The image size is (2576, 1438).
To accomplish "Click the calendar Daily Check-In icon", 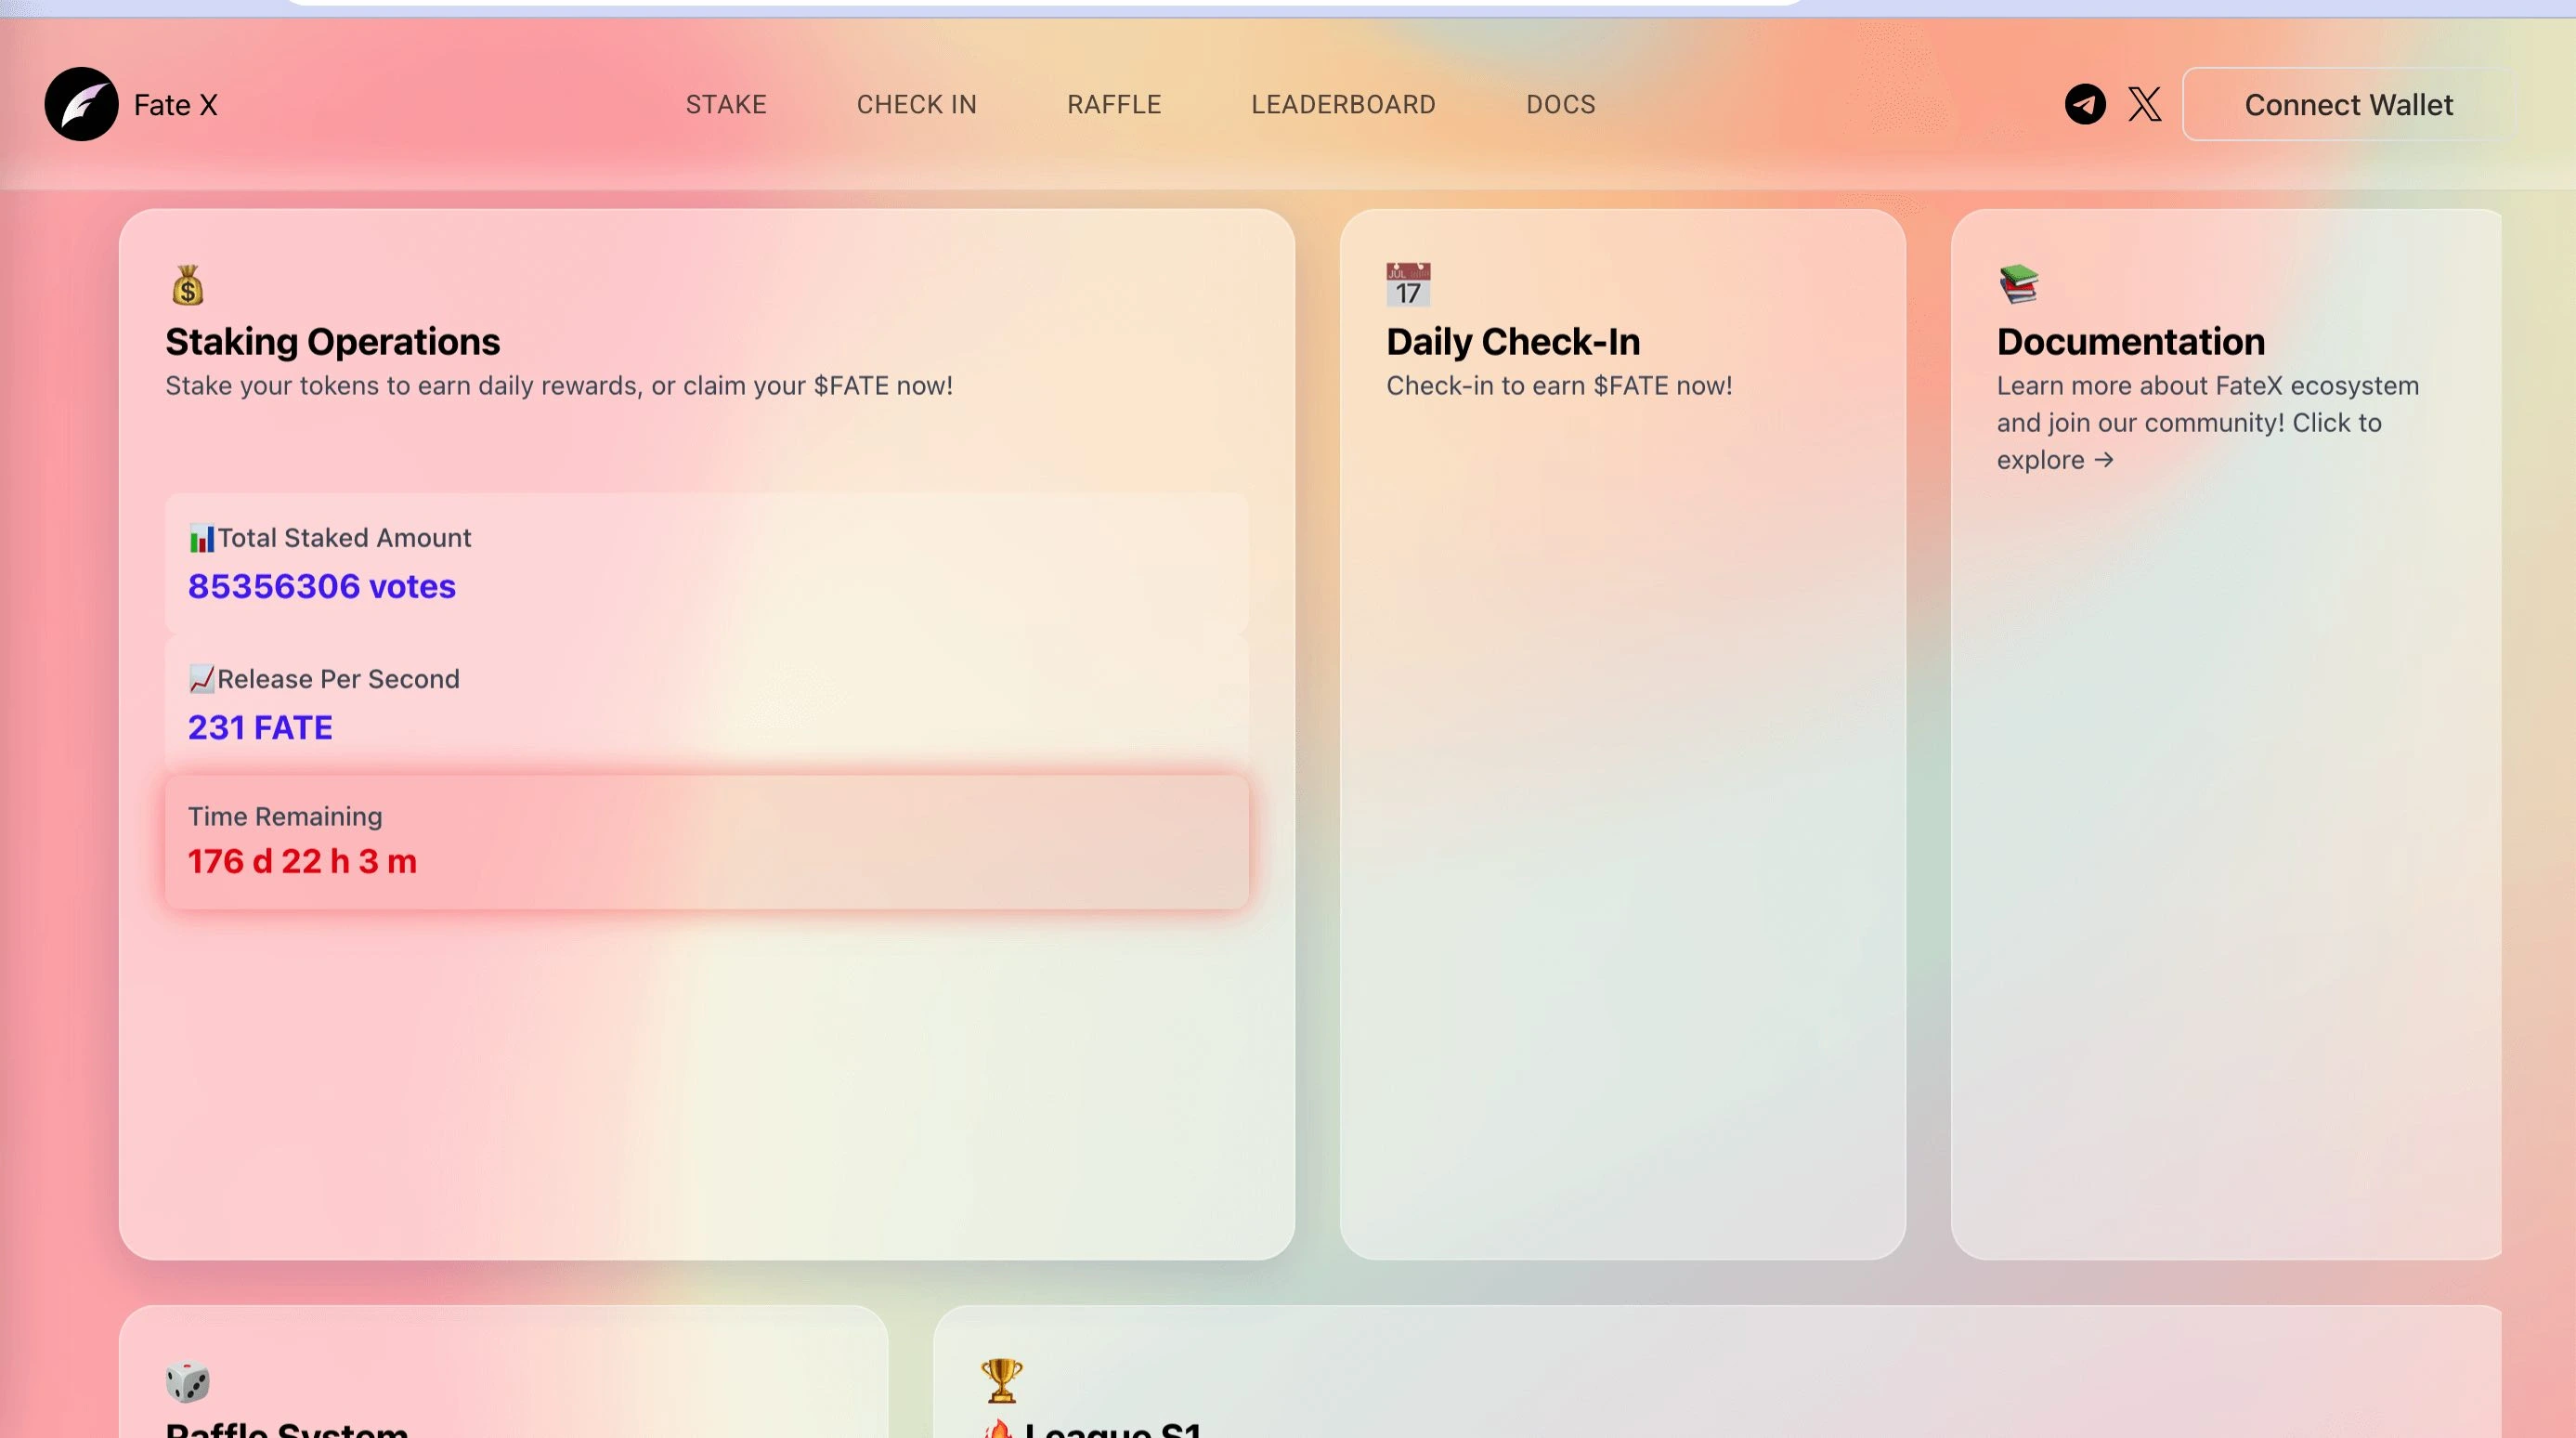I will click(1408, 285).
